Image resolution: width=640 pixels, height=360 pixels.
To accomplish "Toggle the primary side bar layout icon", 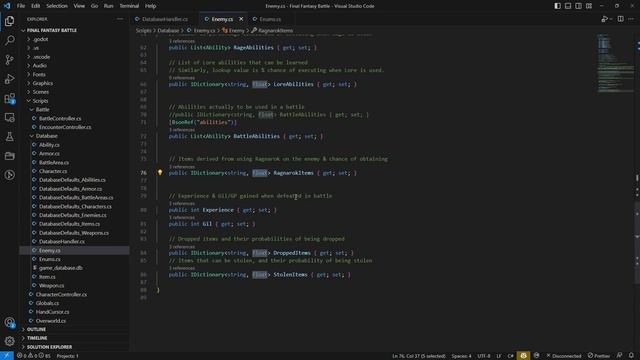I will pyautogui.click(x=557, y=6).
